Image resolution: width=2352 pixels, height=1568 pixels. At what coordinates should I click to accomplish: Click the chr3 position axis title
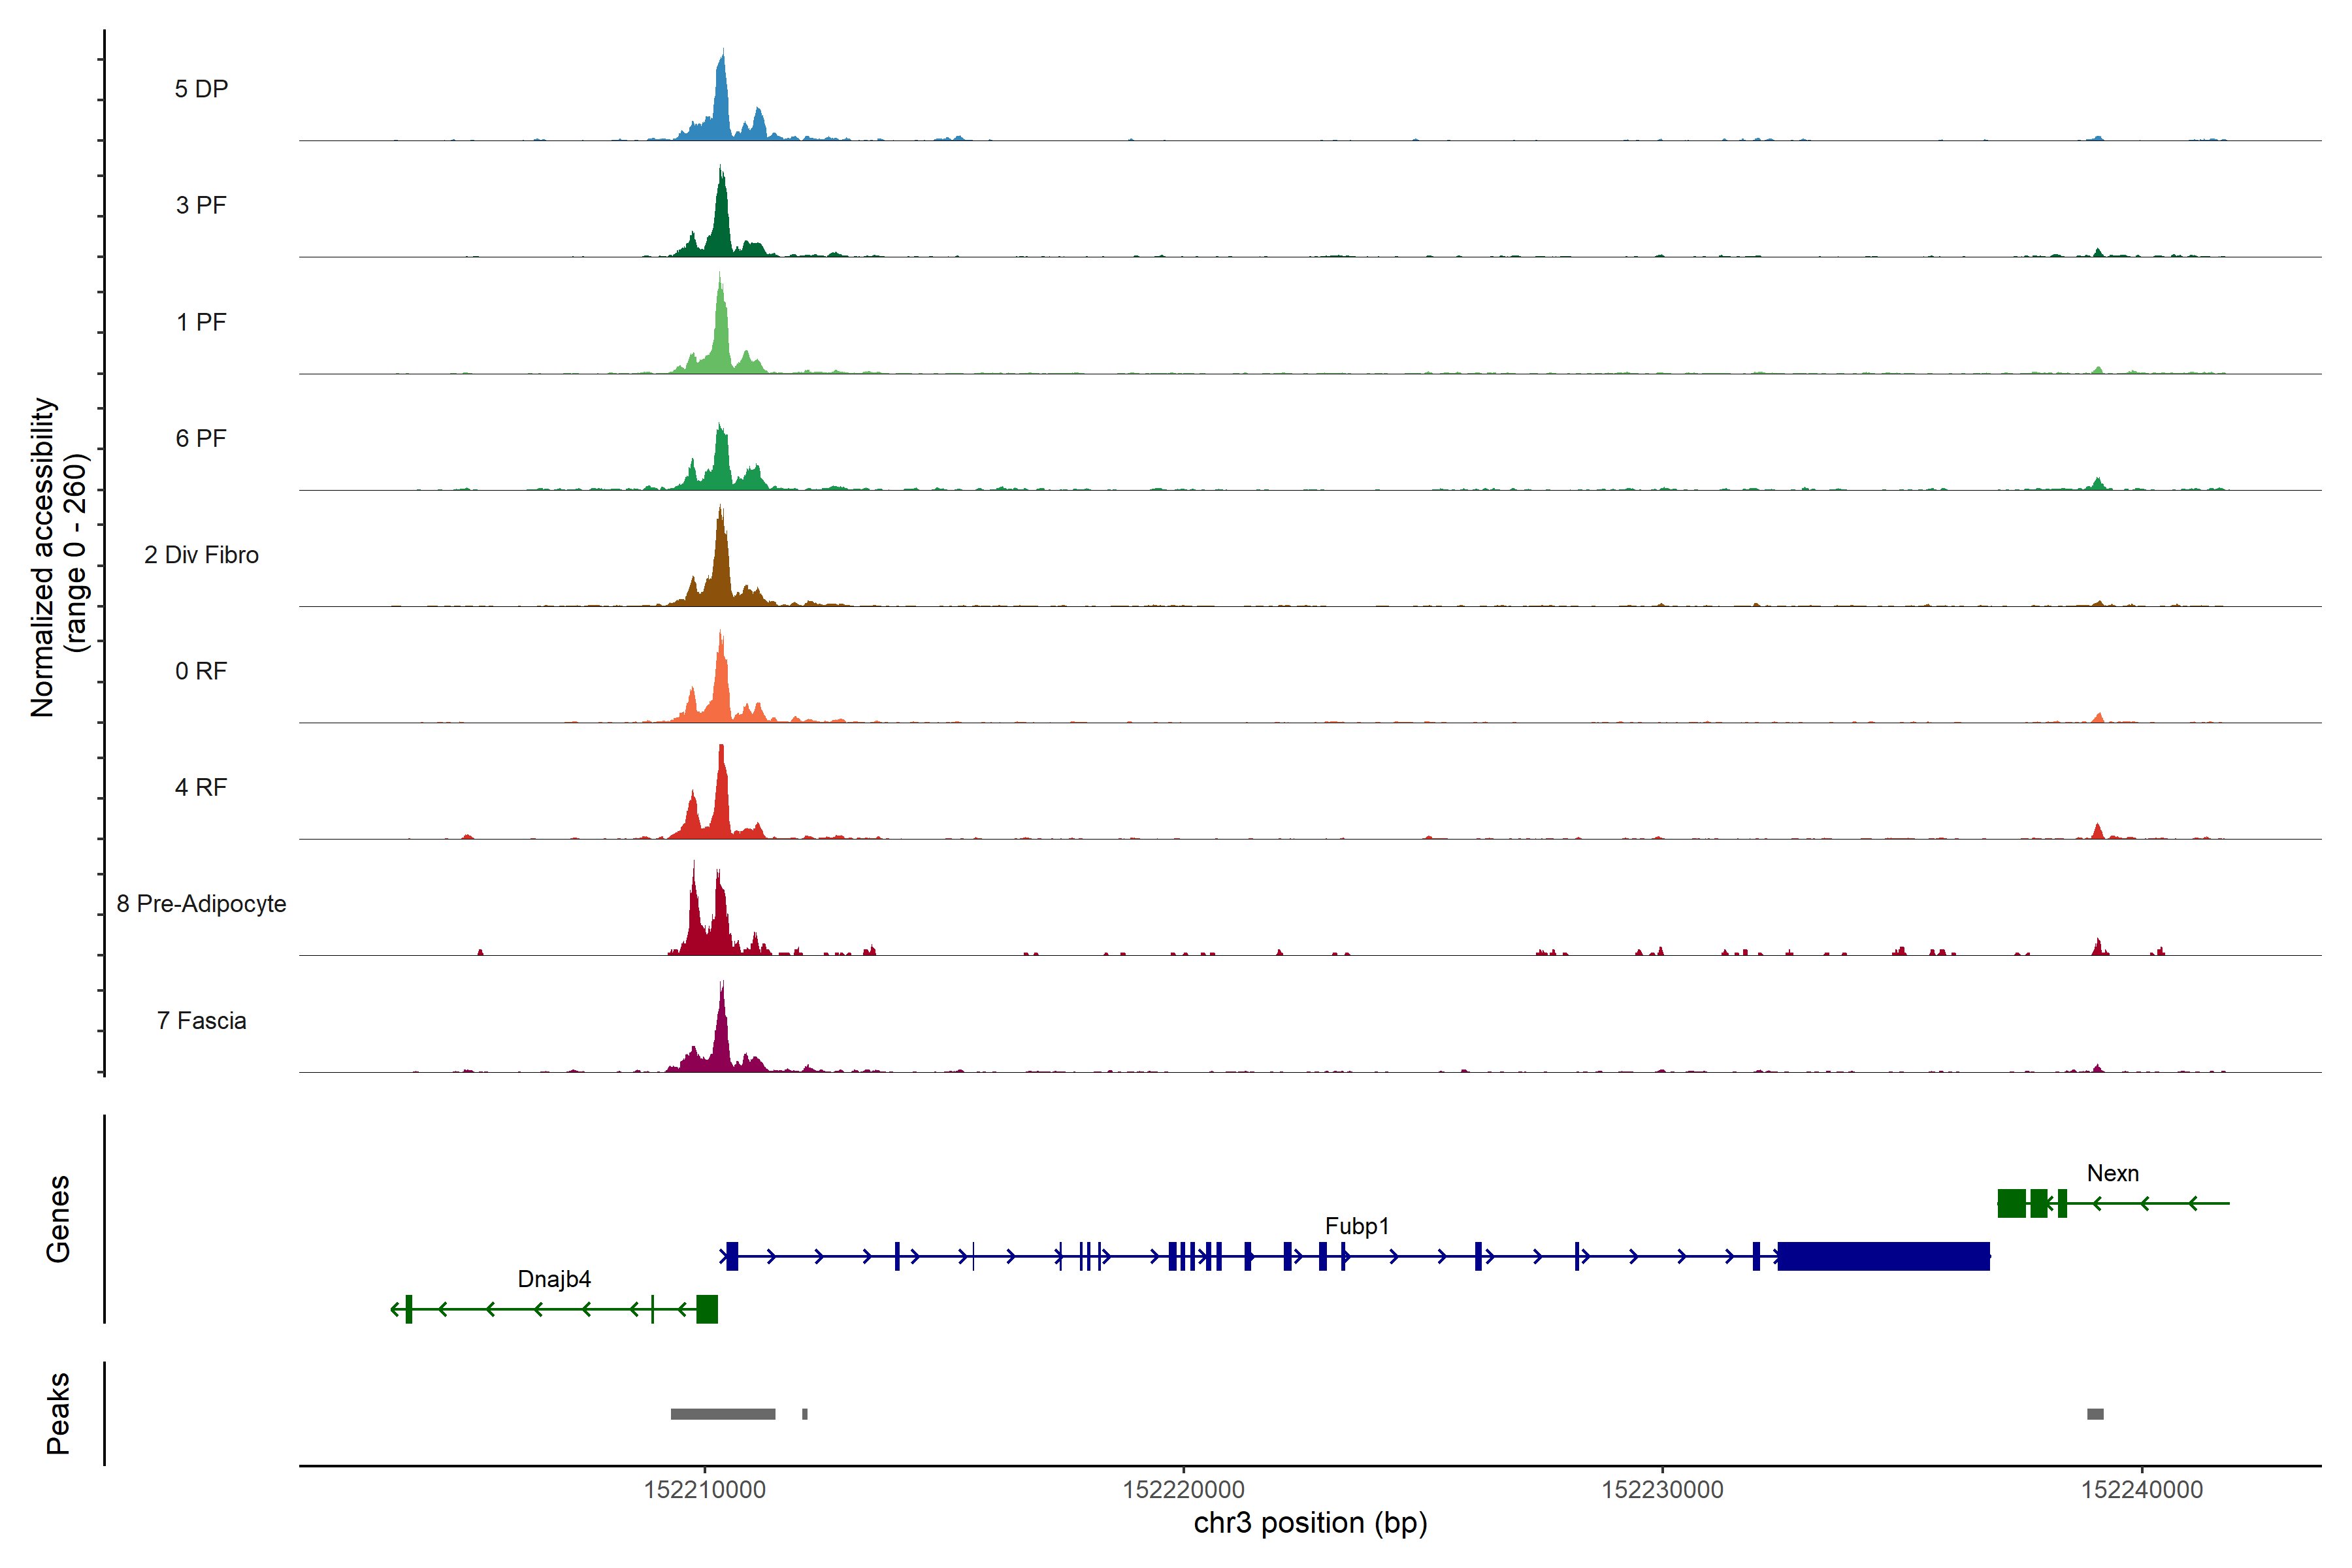[1310, 1522]
